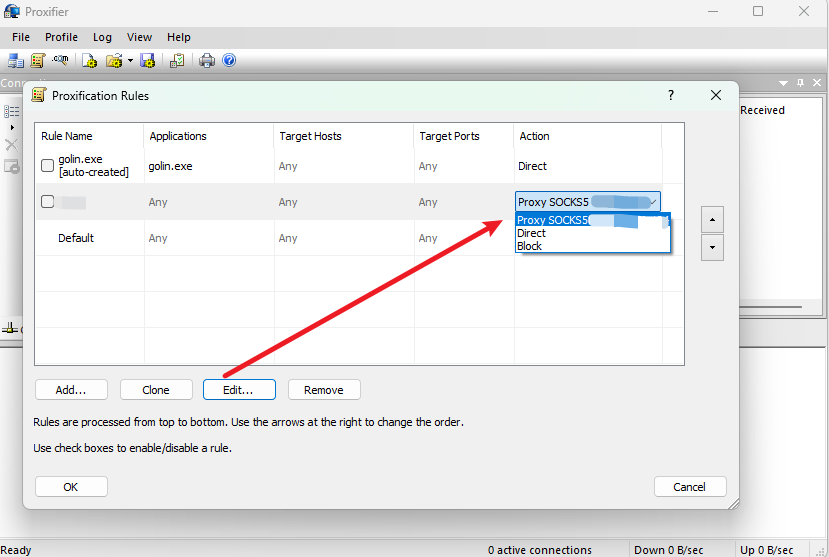Click Proxifier app icon in title bar

pyautogui.click(x=12, y=11)
